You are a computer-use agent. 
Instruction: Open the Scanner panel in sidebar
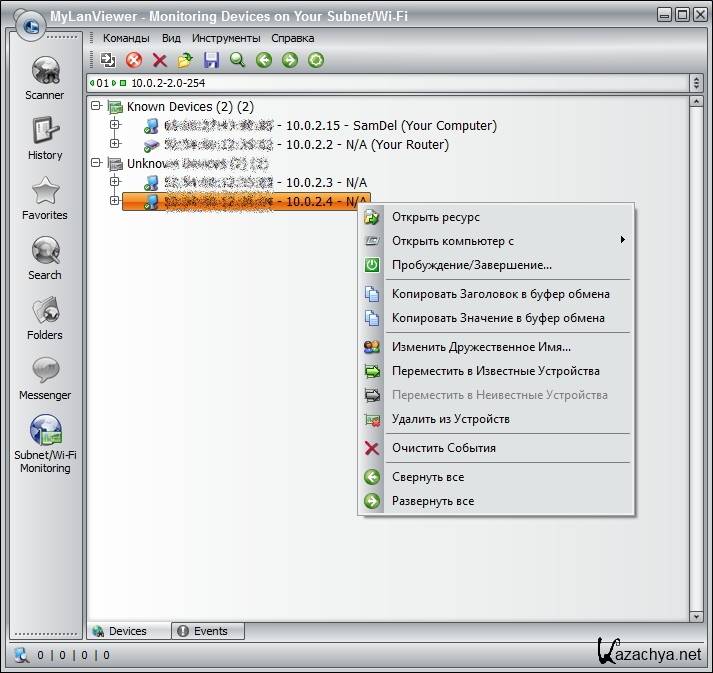pos(44,78)
